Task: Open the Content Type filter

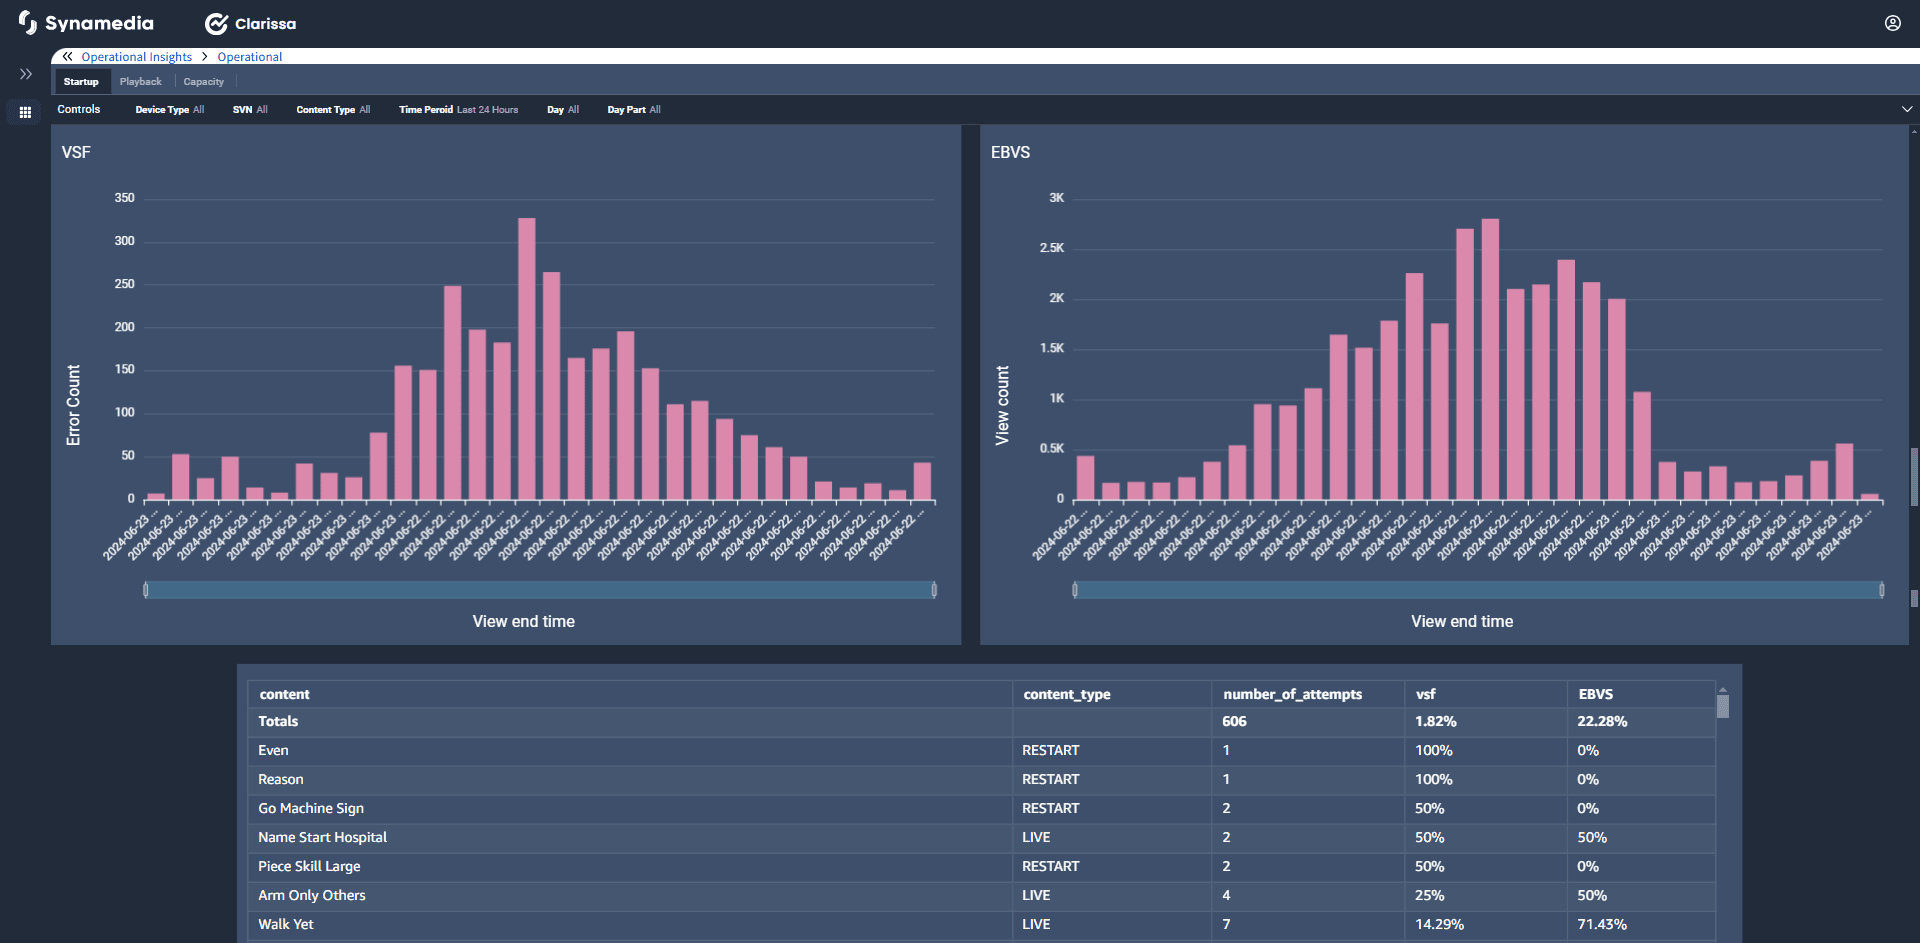Action: tap(333, 110)
